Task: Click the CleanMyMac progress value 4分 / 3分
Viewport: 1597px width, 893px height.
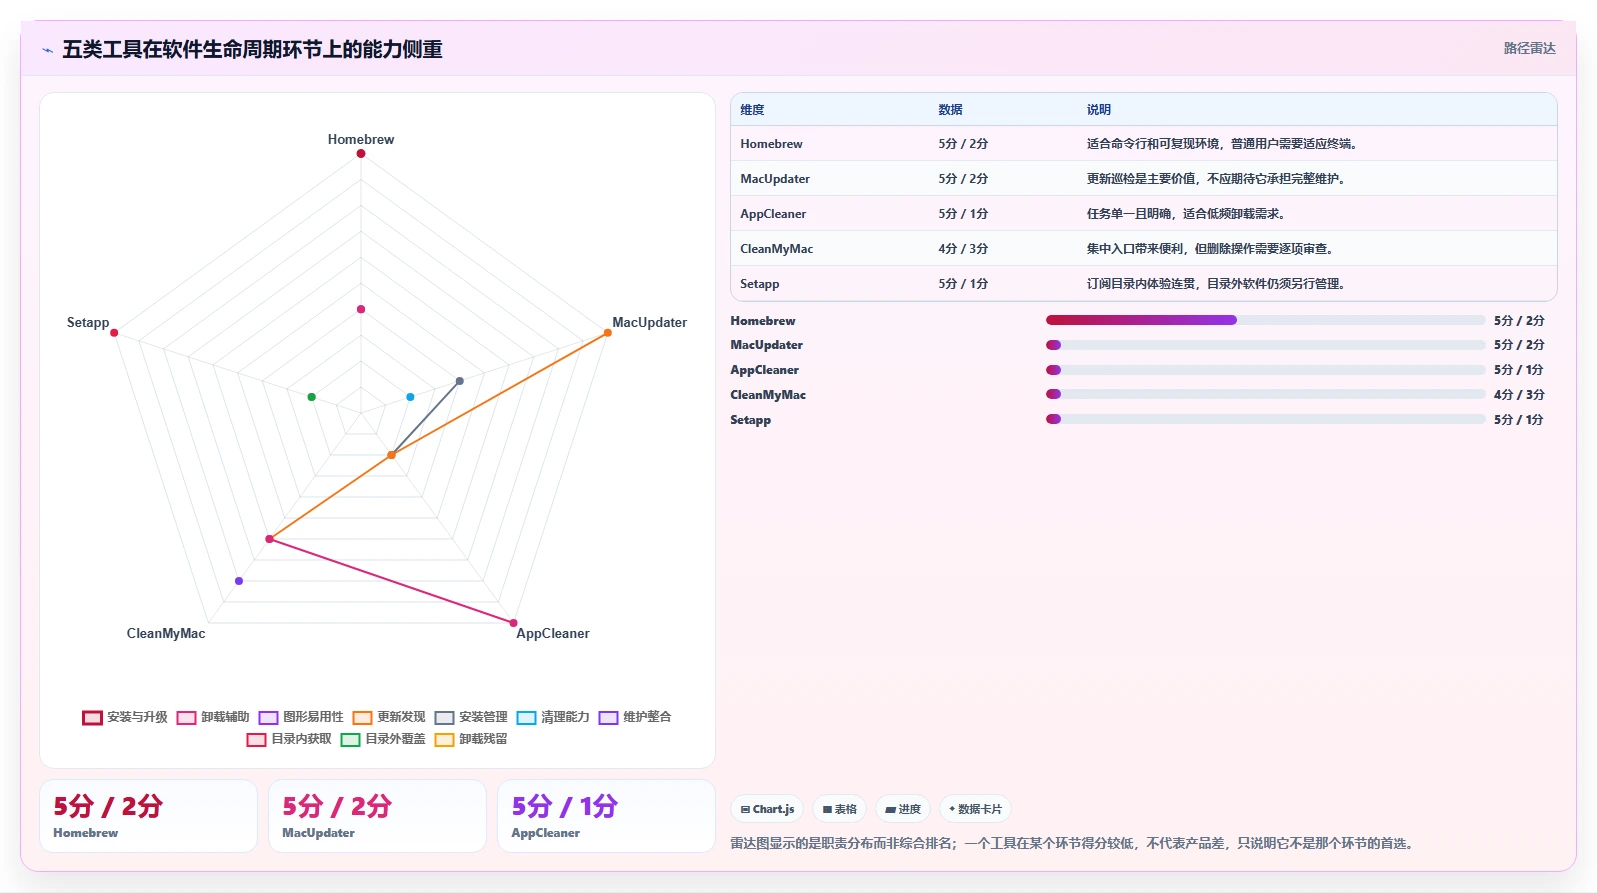Action: point(1519,395)
